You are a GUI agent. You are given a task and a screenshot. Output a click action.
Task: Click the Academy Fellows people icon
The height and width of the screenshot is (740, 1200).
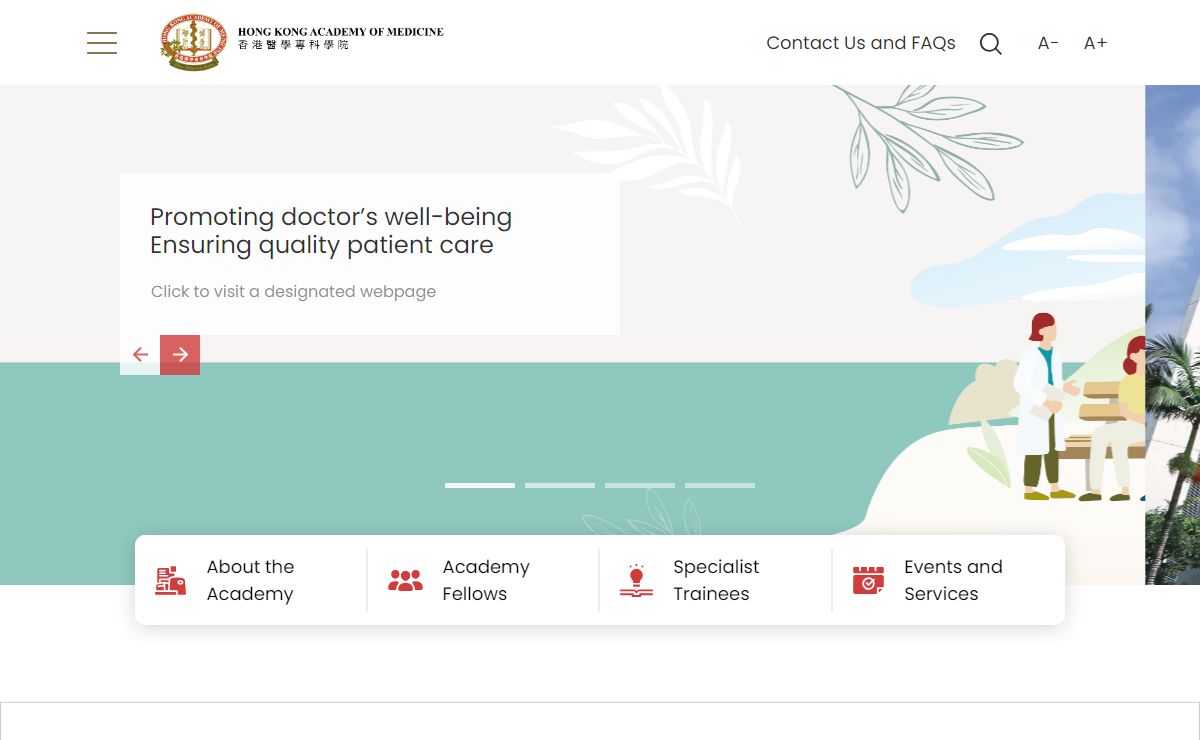click(x=405, y=580)
